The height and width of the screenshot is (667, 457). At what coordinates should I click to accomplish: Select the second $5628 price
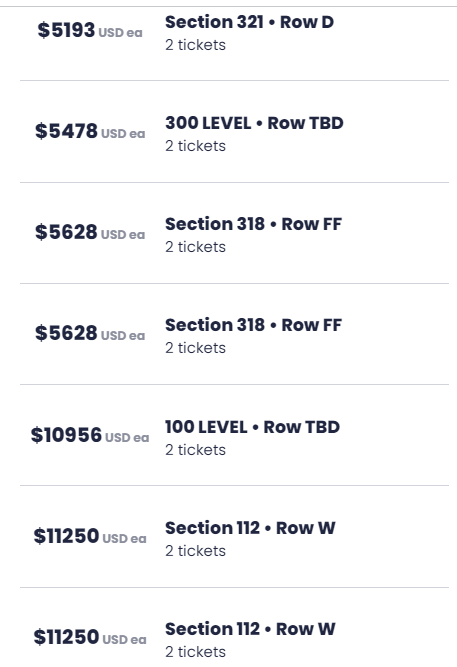coord(66,333)
